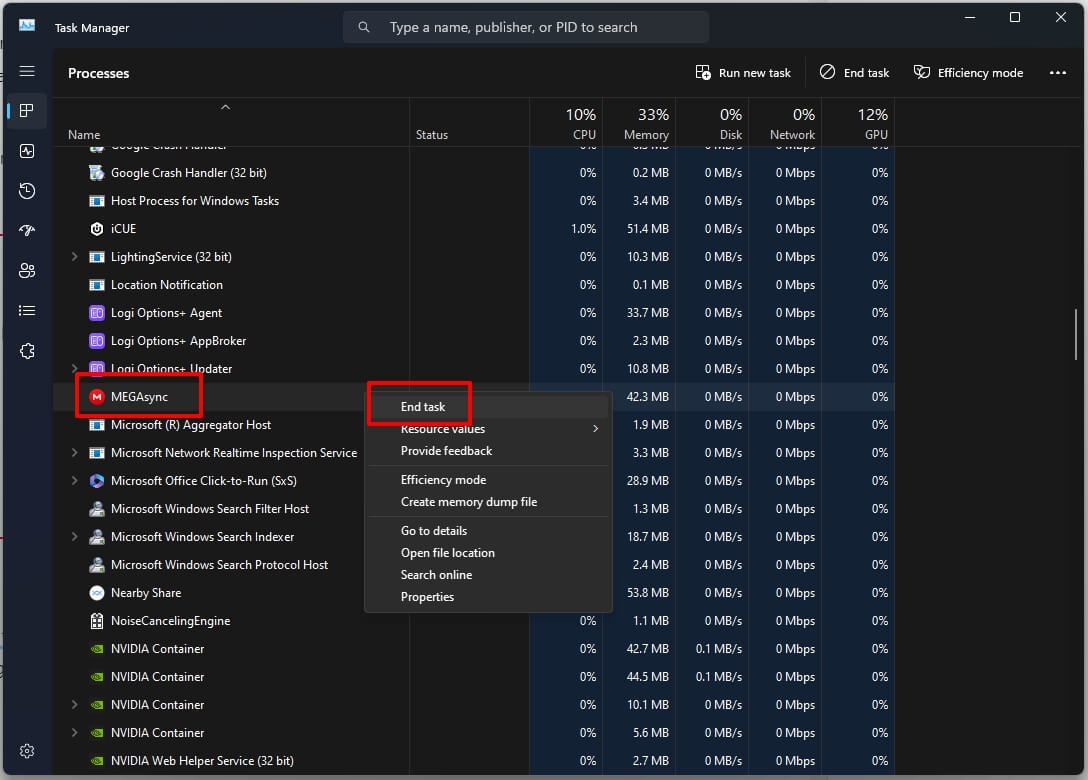
Task: Expand Microsoft Windows Search Indexer group
Action: pos(75,536)
